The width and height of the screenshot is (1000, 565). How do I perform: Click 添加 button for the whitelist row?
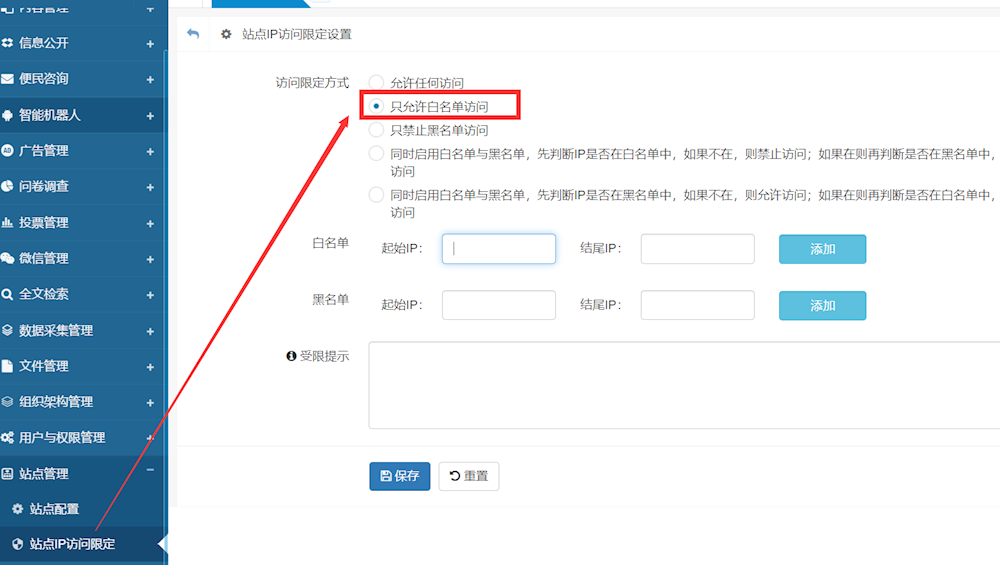(x=822, y=249)
